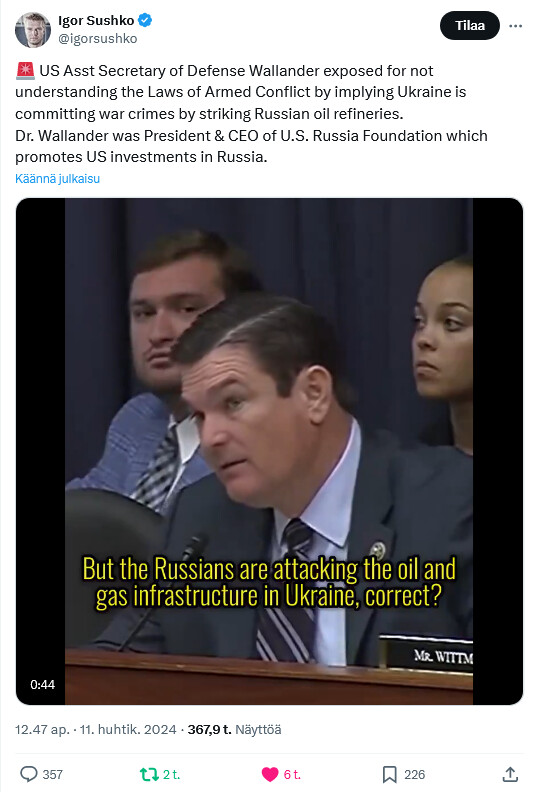Click the 0:44 video duration label
Image resolution: width=535 pixels, height=792 pixels.
point(42,684)
